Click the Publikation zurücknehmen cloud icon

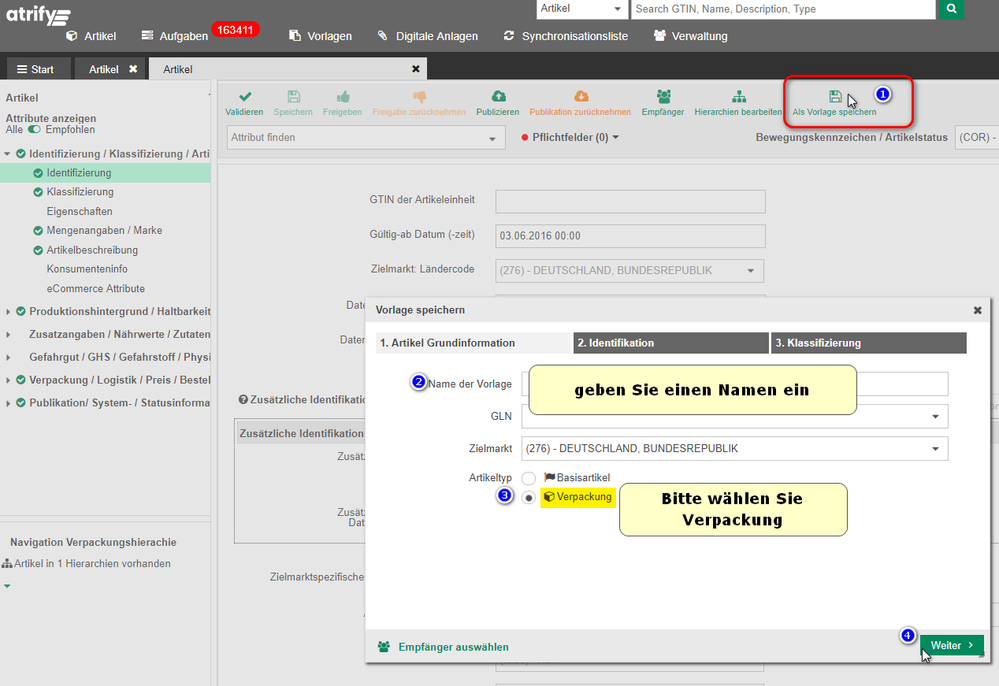point(580,96)
